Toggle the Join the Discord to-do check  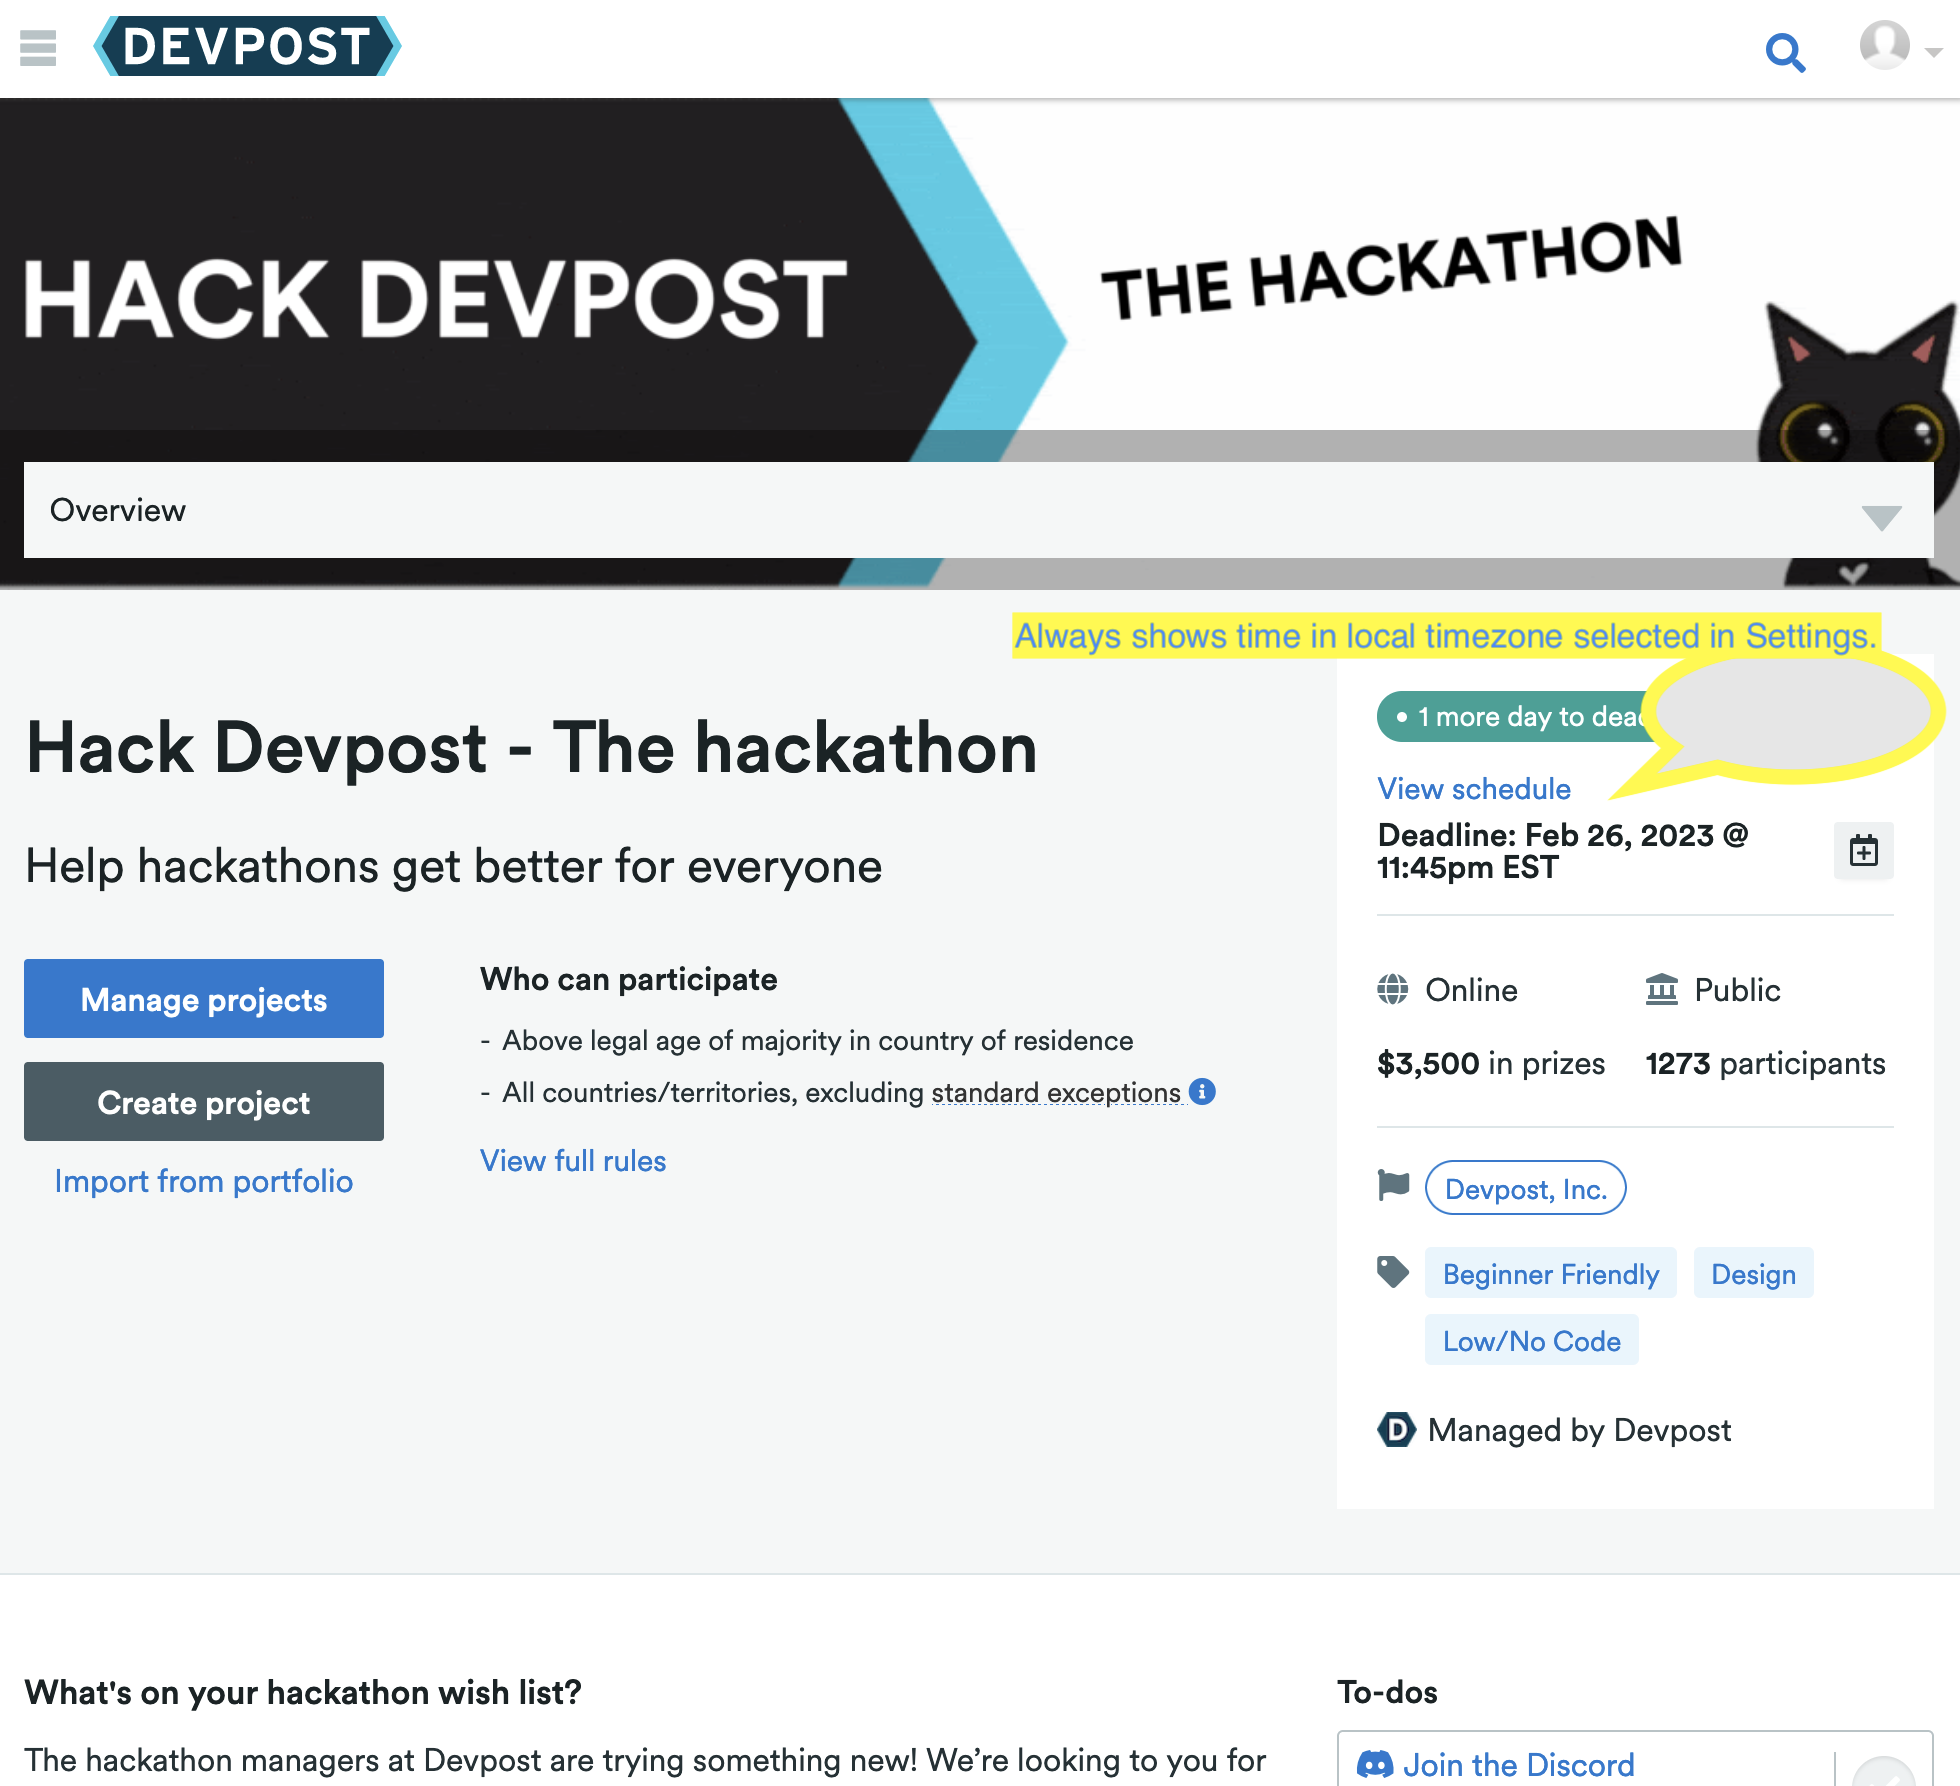(1885, 1772)
